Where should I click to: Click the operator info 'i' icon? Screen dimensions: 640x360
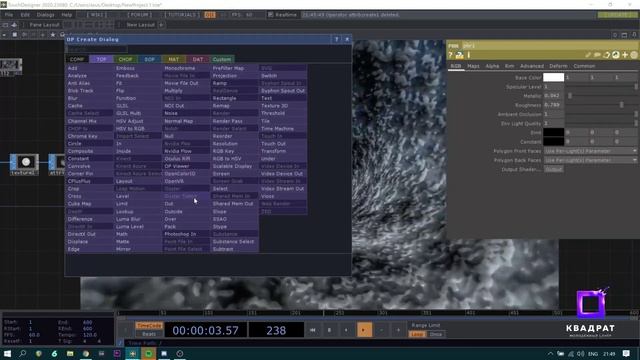[x=469, y=55]
